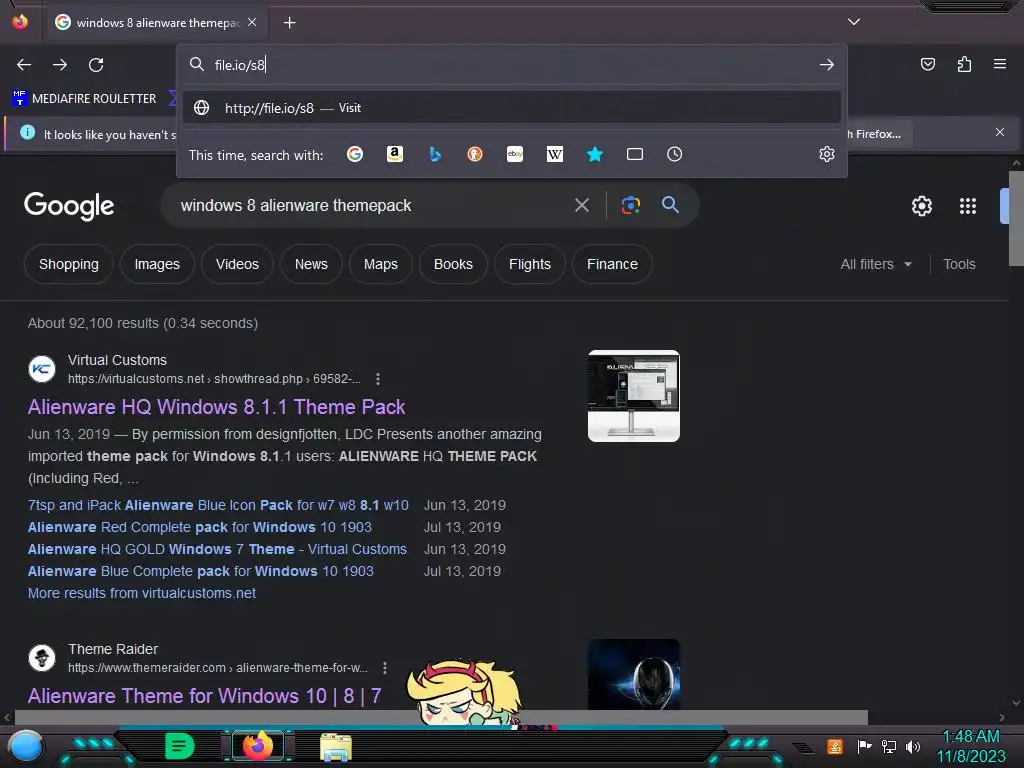Open the Firefox application menu
This screenshot has width=1024, height=768.
point(1000,64)
